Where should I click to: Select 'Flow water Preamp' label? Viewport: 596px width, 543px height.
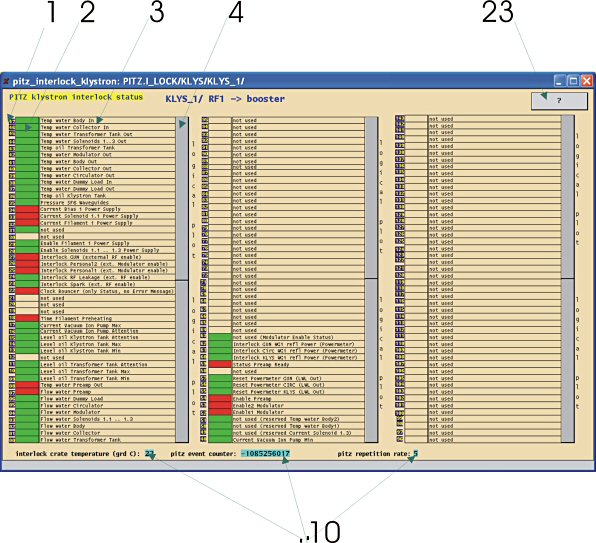point(66,392)
